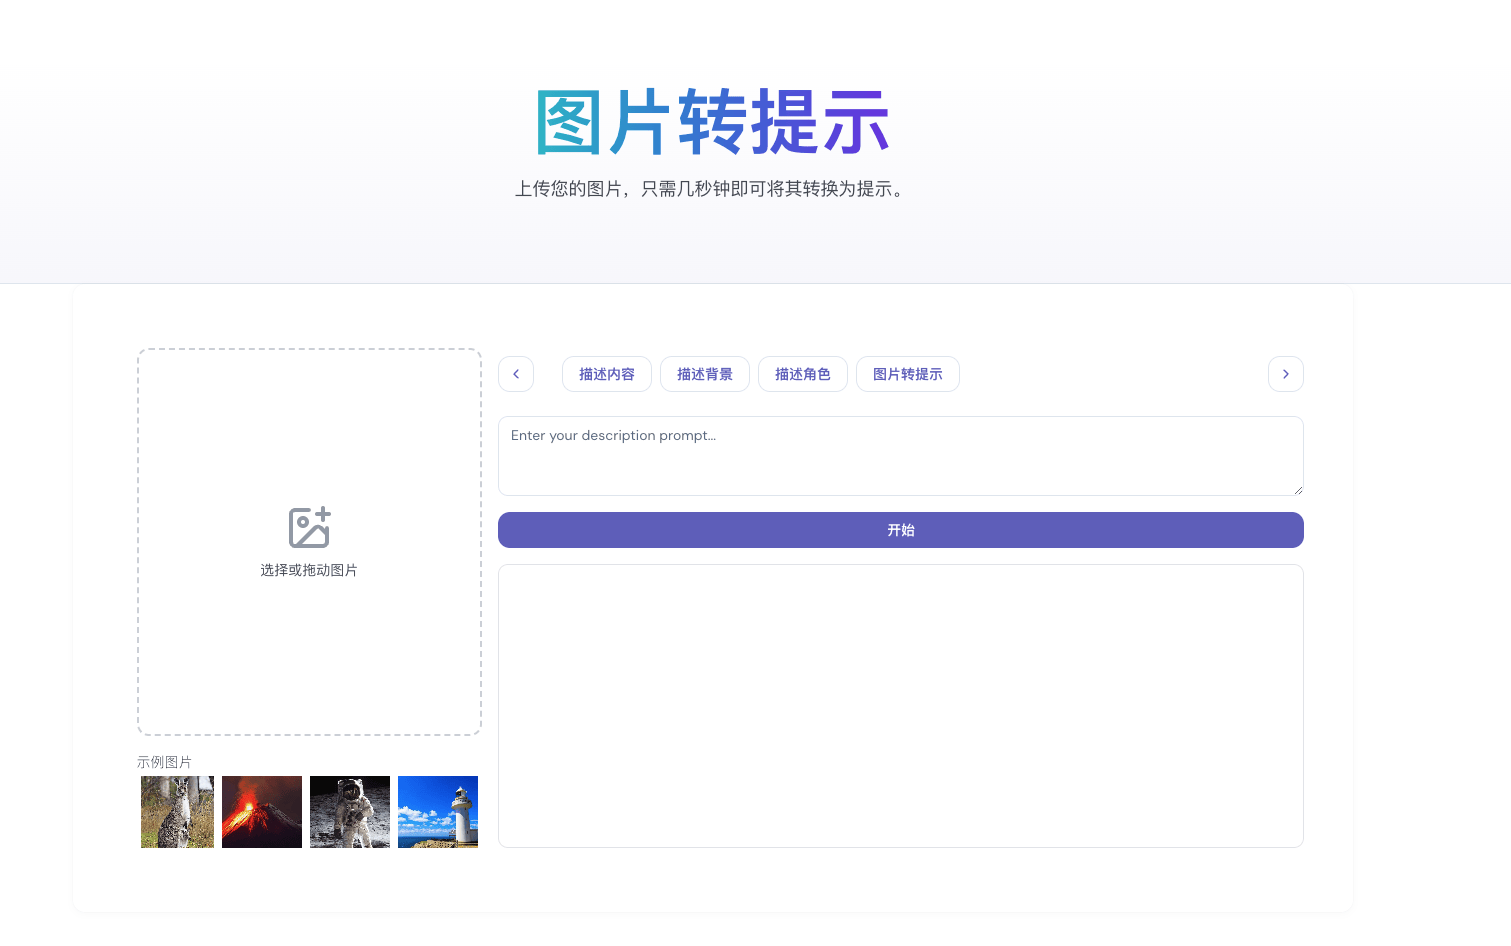Click the 示例图片 label
The width and height of the screenshot is (1511, 946).
(164, 762)
